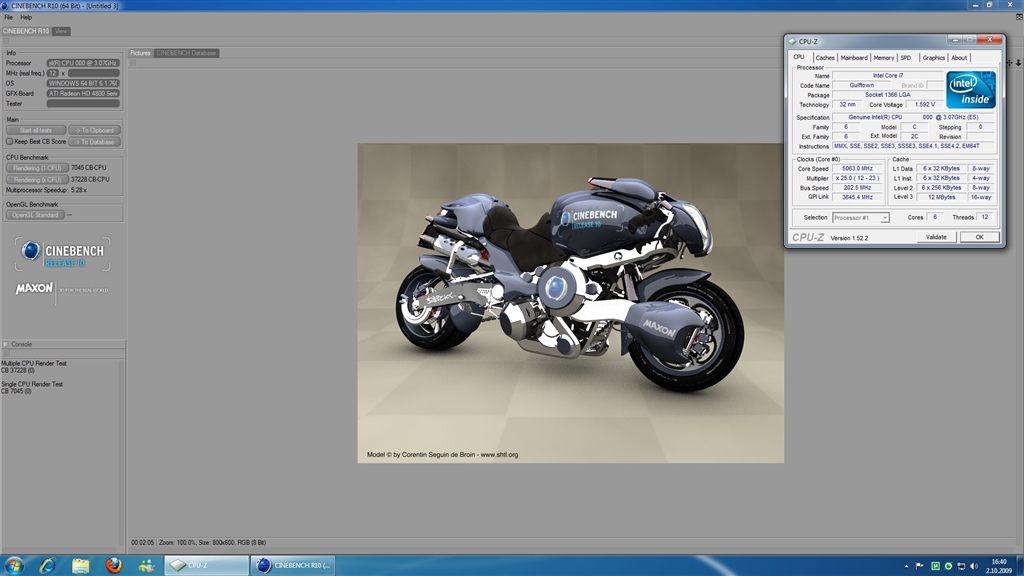The width and height of the screenshot is (1024, 576).
Task: Click the Validate button in CPU-Z
Action: click(x=936, y=237)
